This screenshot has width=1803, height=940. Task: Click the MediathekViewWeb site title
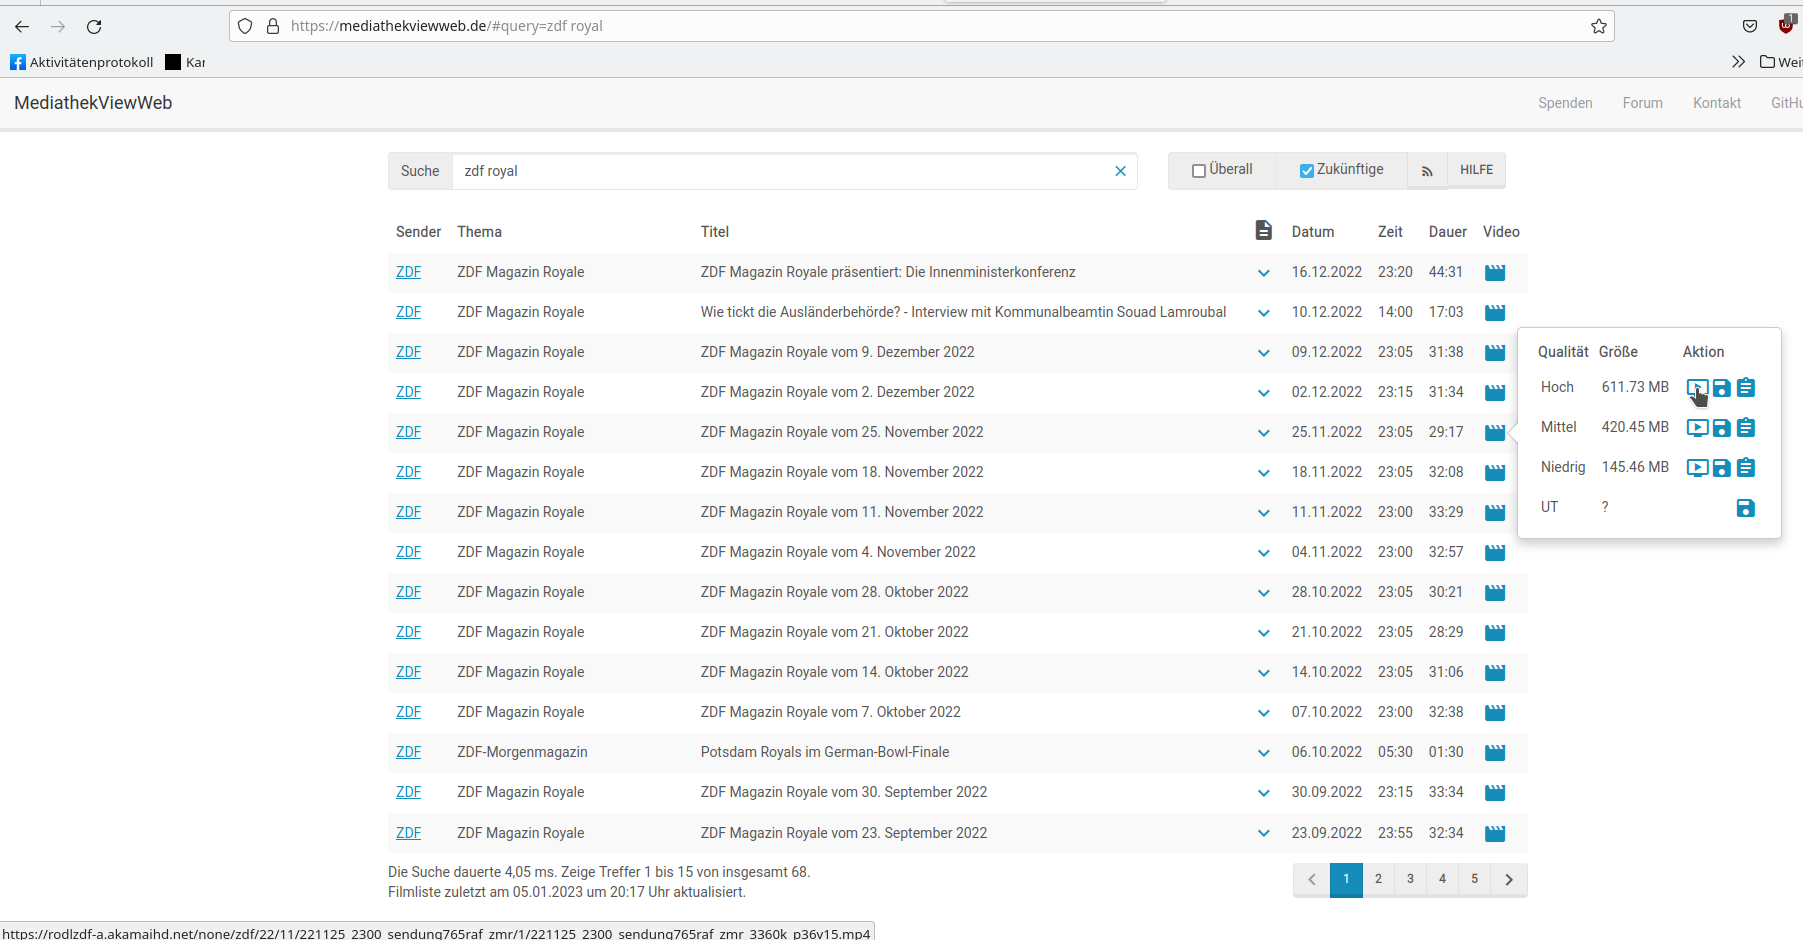coord(93,103)
